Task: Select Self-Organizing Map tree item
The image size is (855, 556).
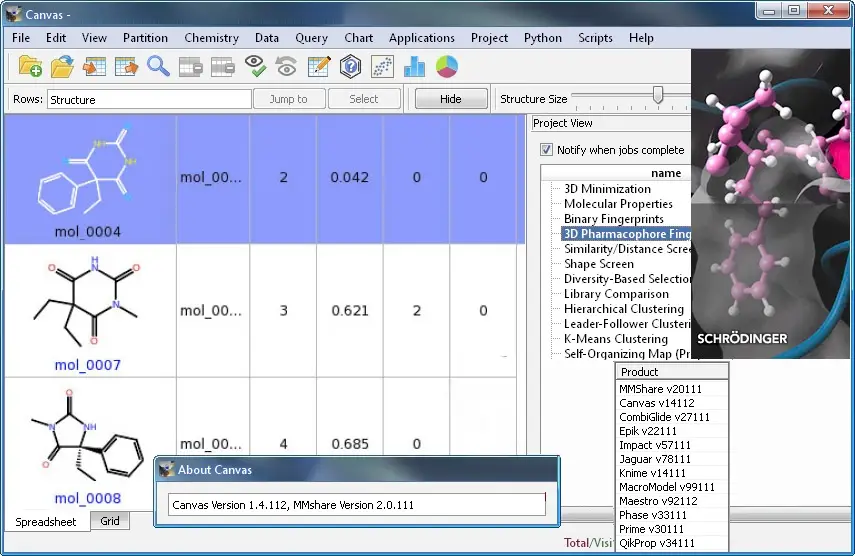Action: [627, 354]
